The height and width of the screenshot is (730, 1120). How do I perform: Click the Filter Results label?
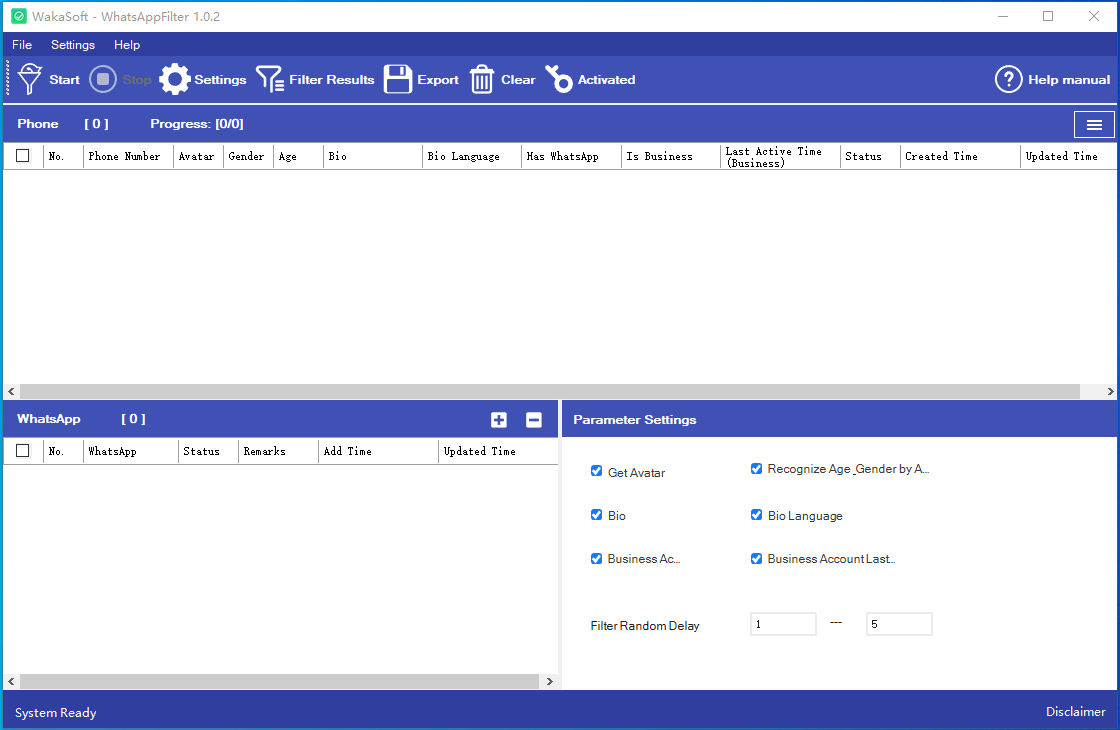[331, 79]
